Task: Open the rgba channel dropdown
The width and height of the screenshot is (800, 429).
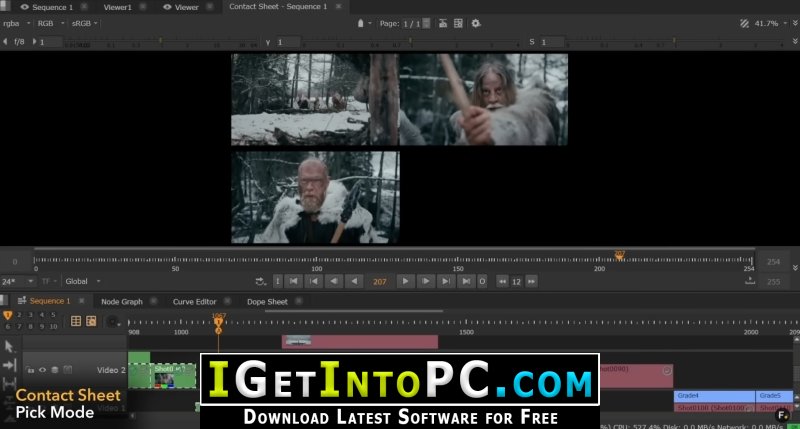Action: 16,23
